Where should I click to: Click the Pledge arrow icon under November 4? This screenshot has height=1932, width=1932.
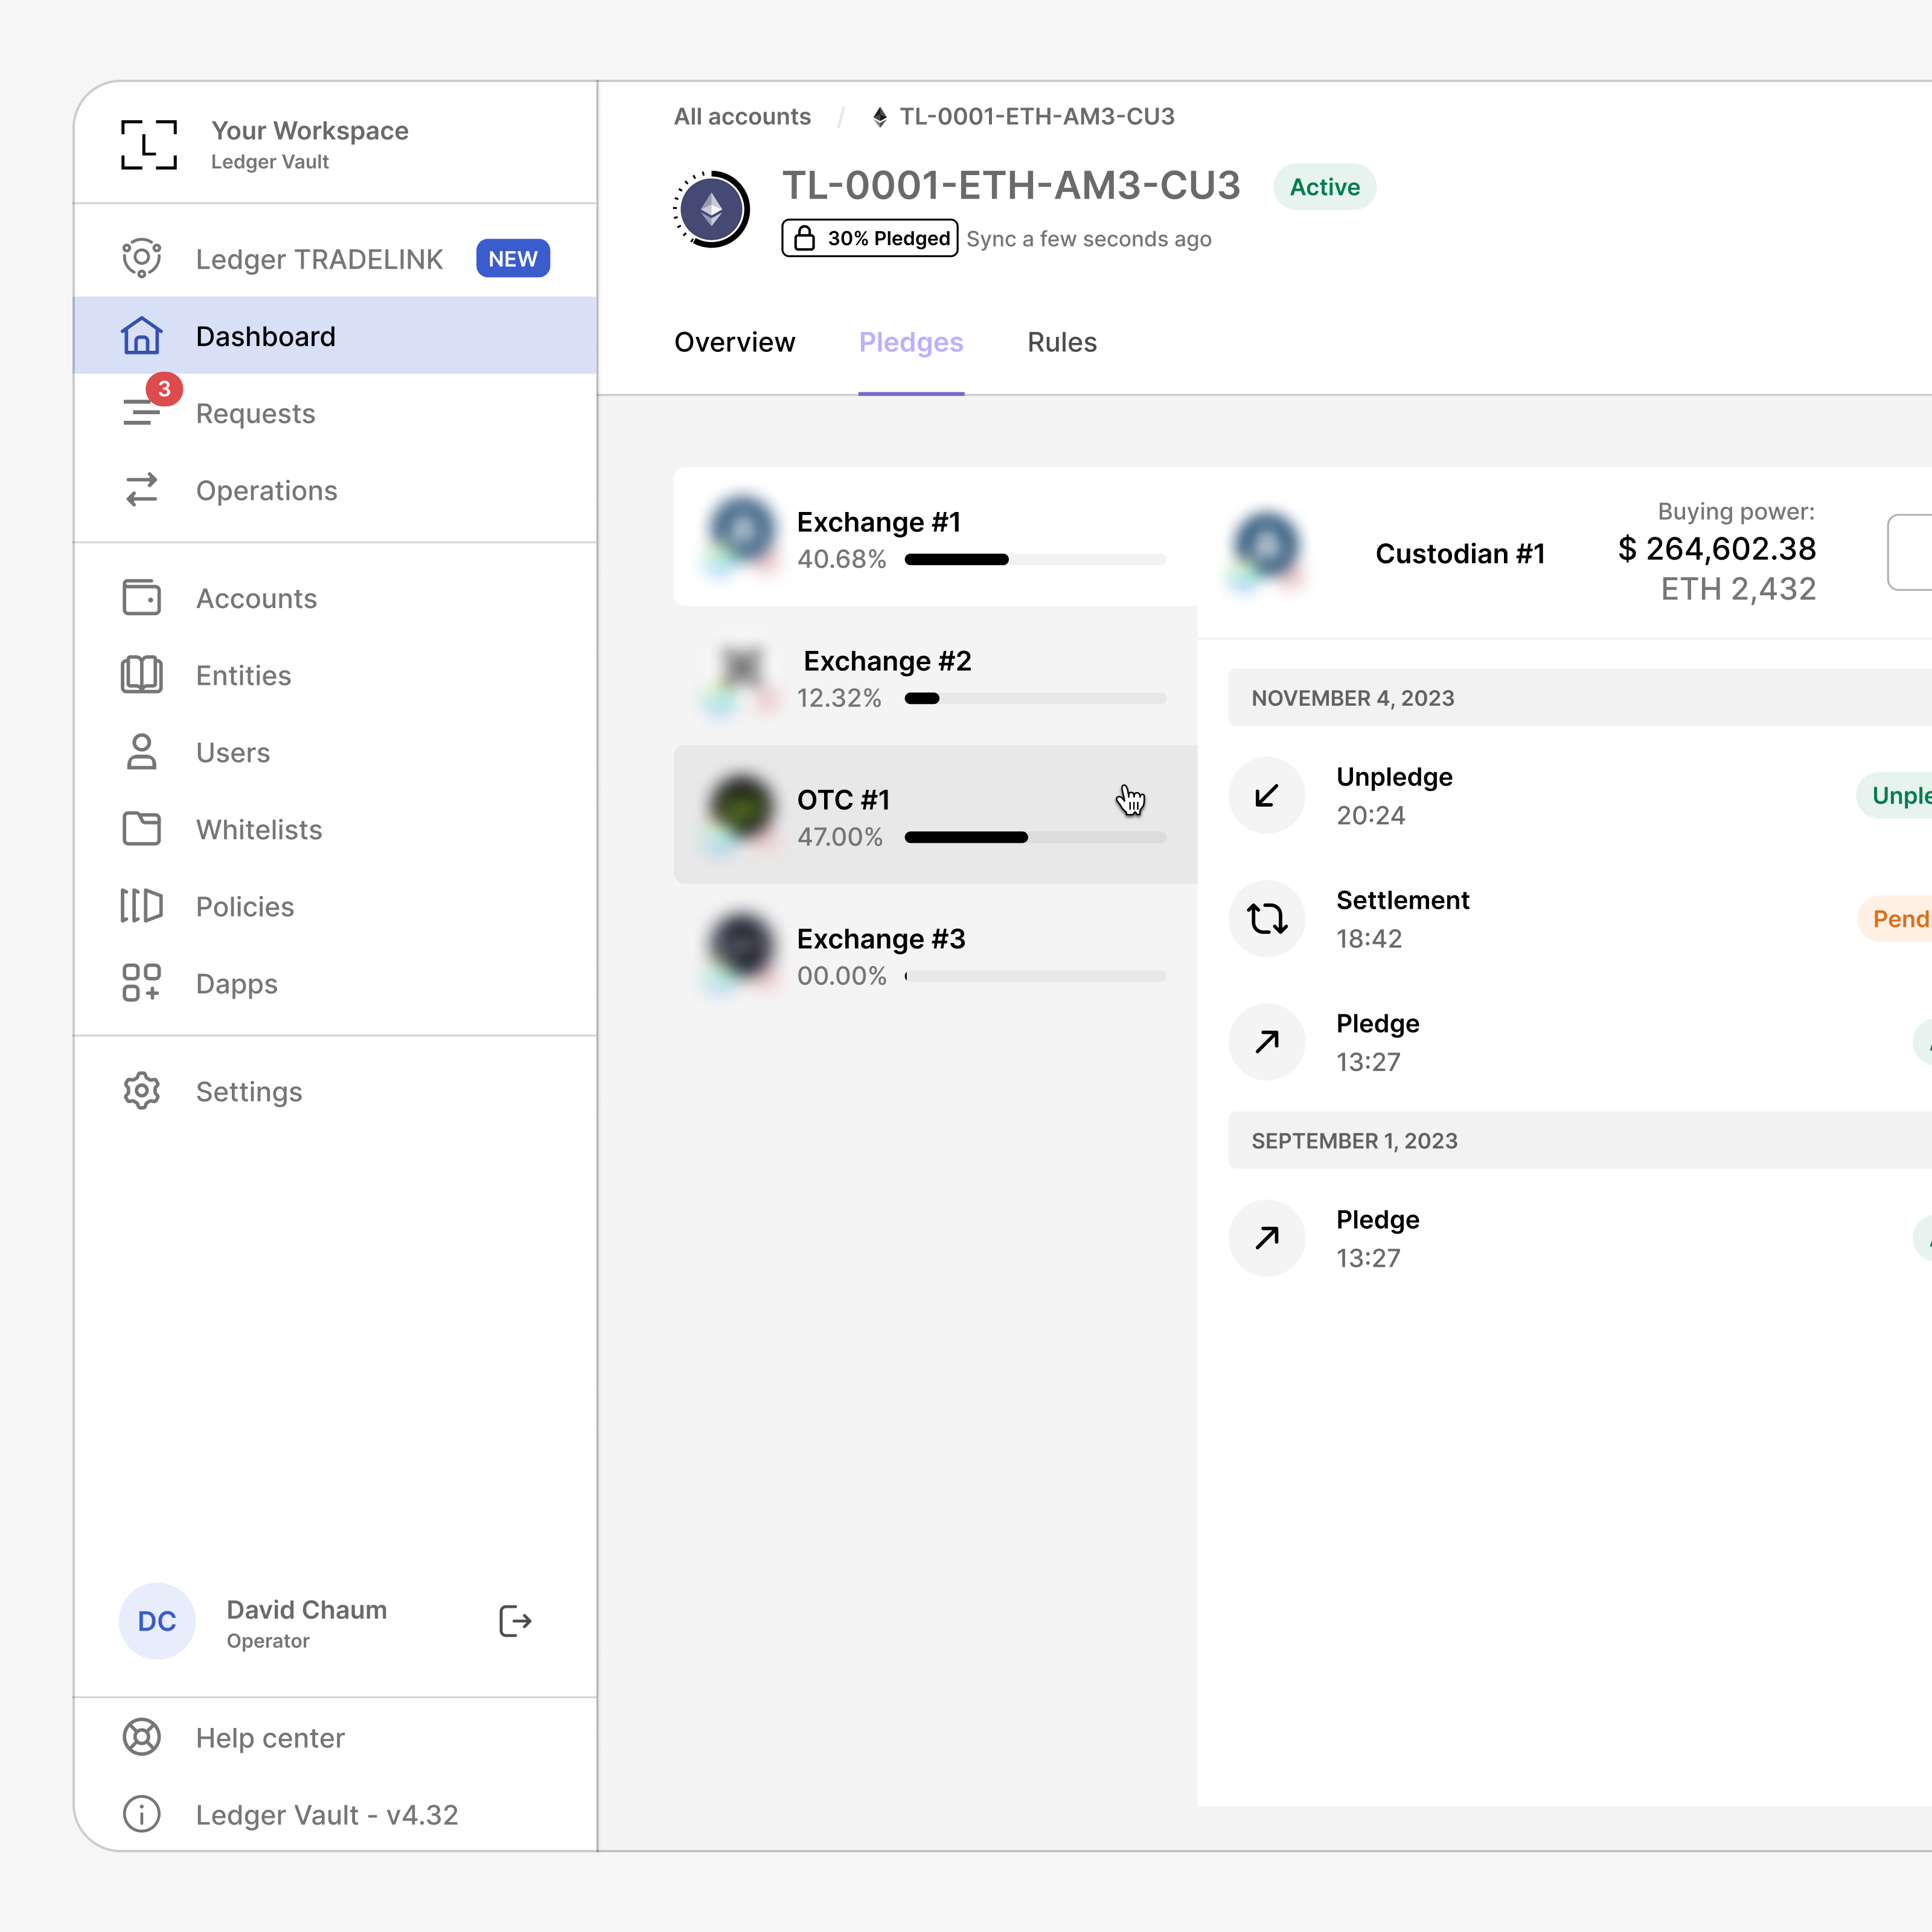click(x=1267, y=1042)
